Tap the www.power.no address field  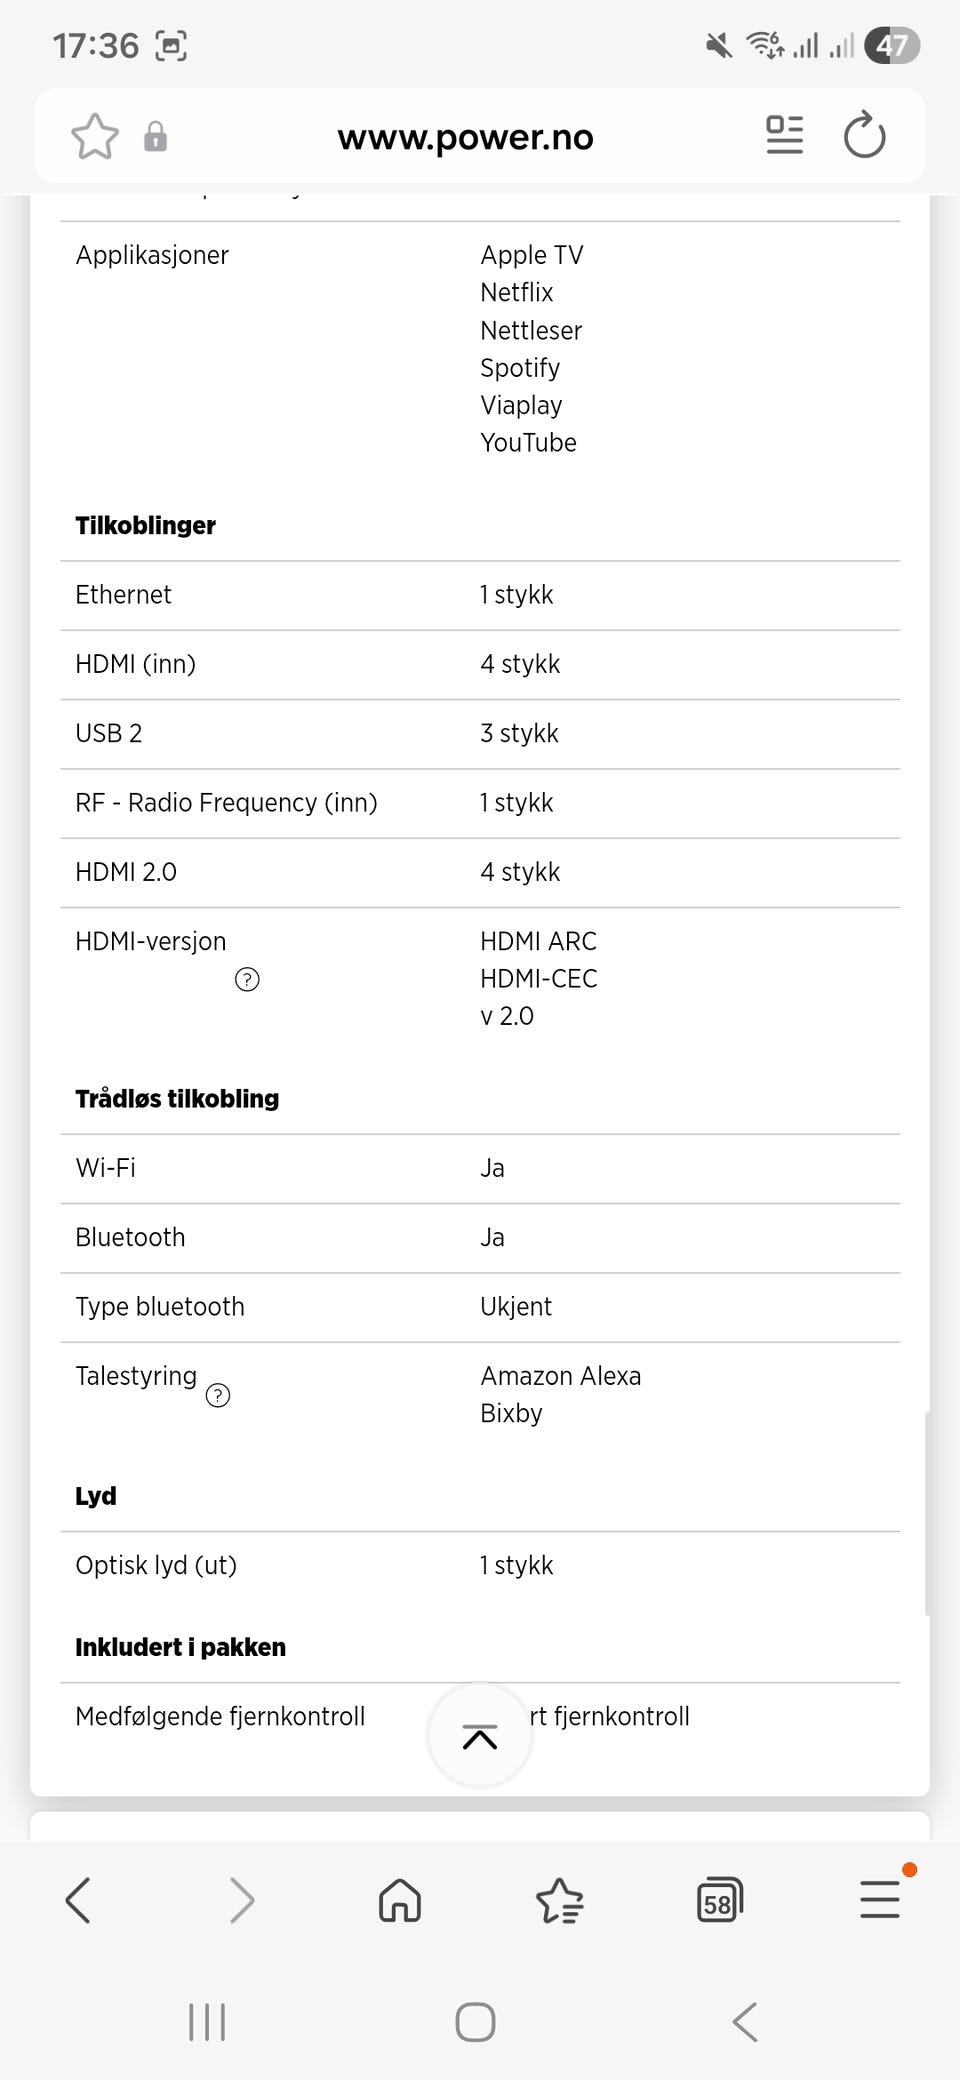pos(465,137)
